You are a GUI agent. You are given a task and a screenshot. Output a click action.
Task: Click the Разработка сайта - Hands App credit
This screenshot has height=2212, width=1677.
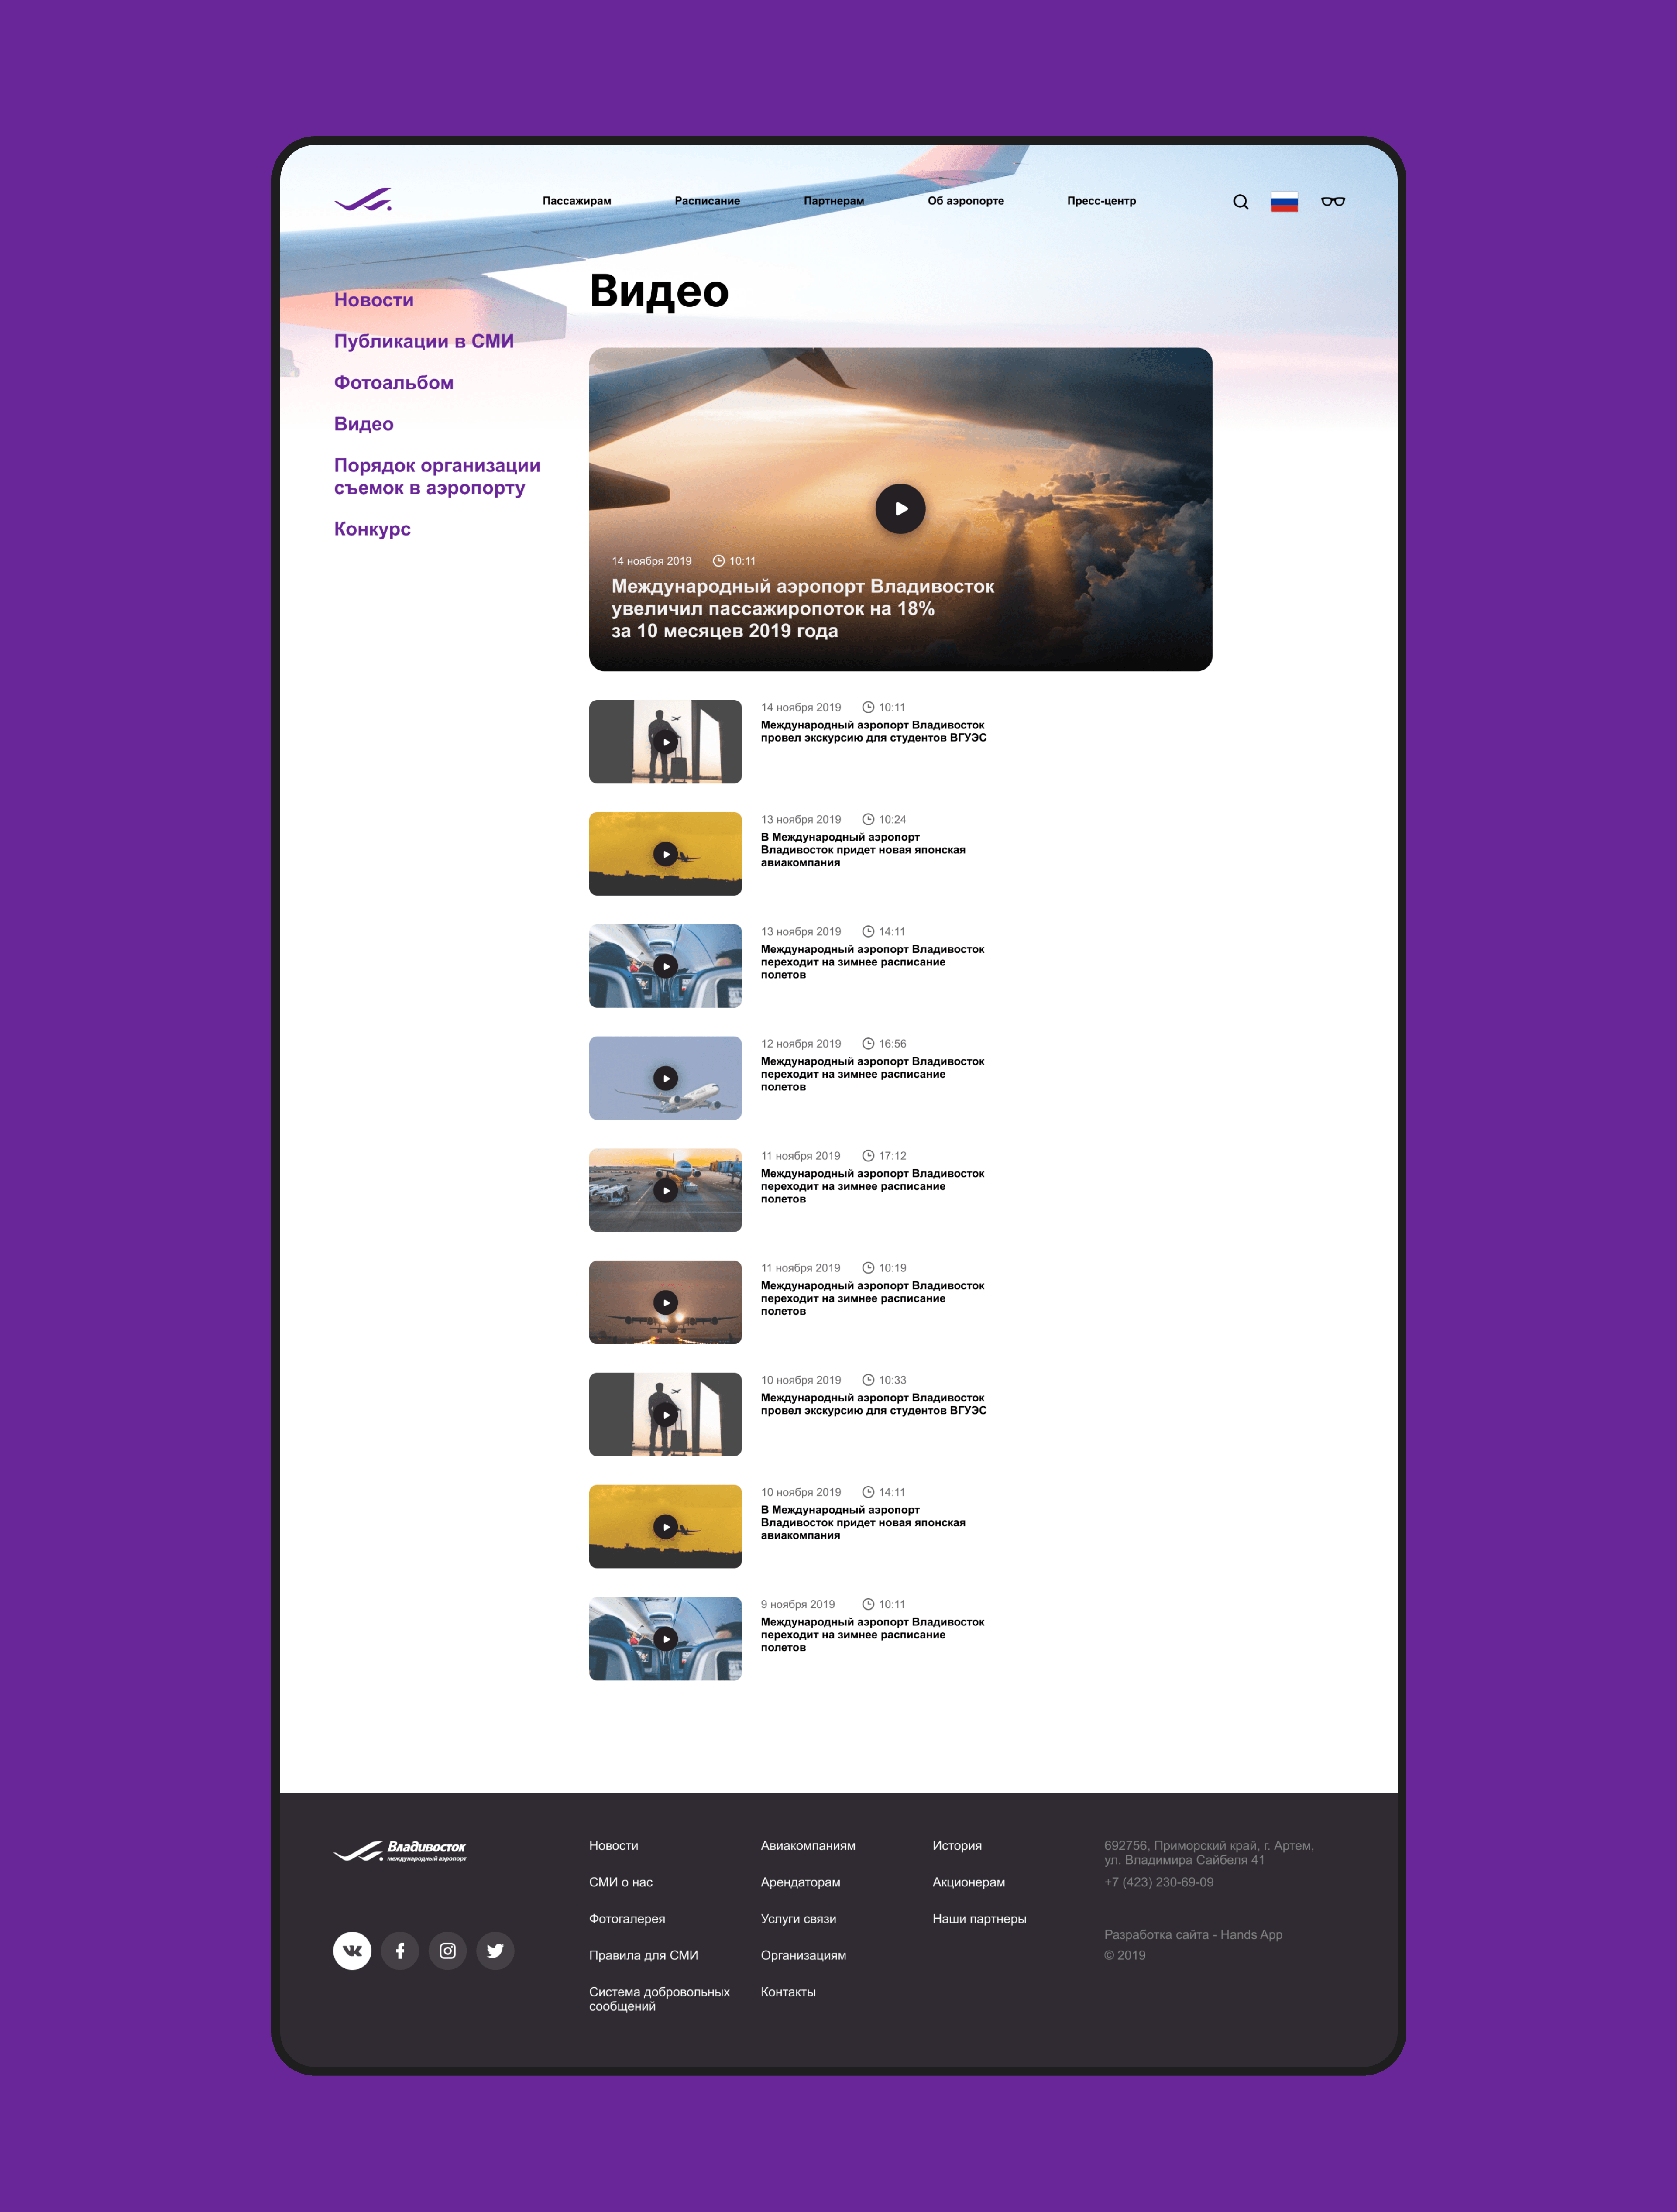[1193, 1935]
